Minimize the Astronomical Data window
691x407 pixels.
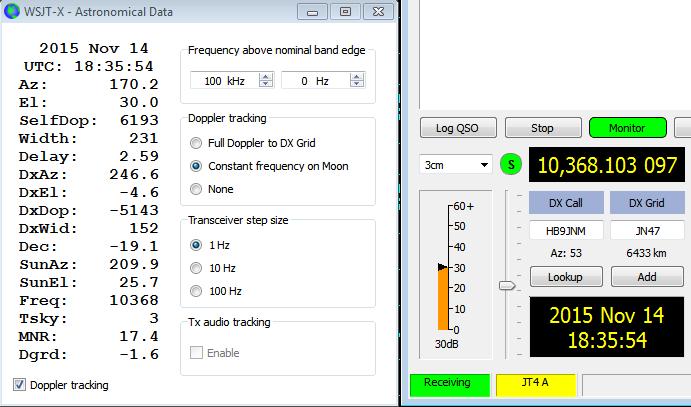pyautogui.click(x=312, y=11)
